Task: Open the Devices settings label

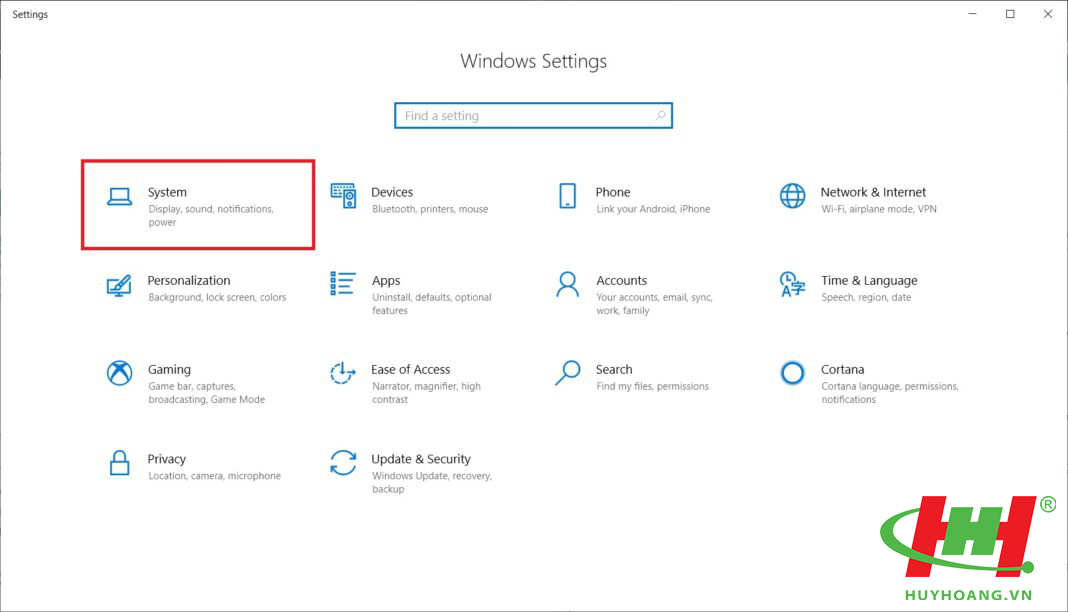Action: pos(392,193)
